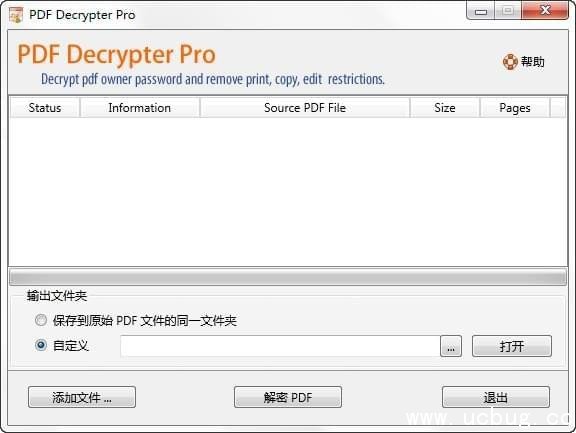Open the 帮助 help lifebuoy icon
Screen dimensions: 576x433
click(x=510, y=62)
